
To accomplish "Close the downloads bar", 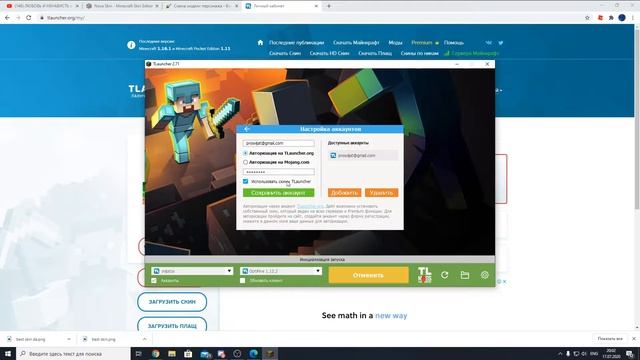I will (x=634, y=339).
